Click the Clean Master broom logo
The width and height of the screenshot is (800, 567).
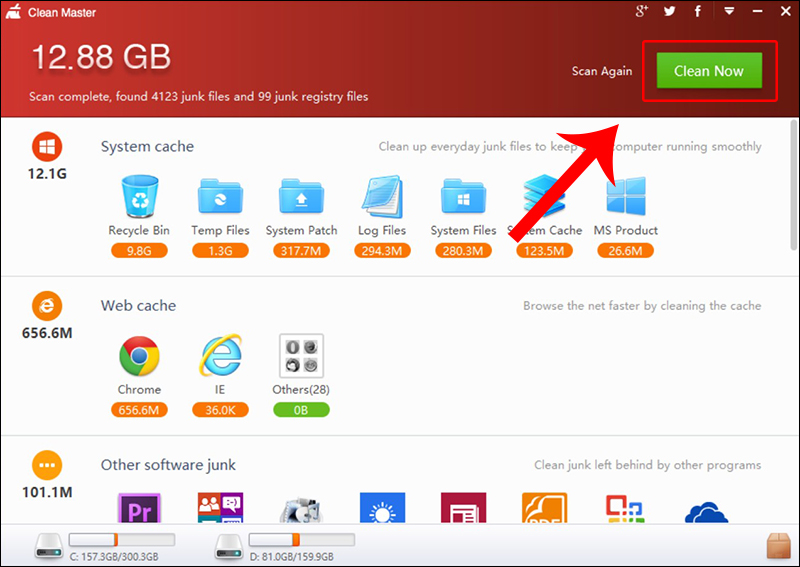click(x=14, y=11)
